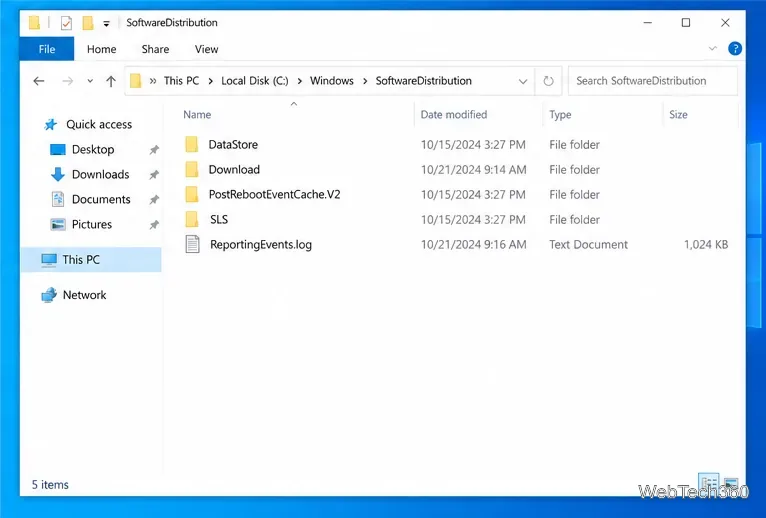Click the Search SoftwareDistribution field

point(653,81)
